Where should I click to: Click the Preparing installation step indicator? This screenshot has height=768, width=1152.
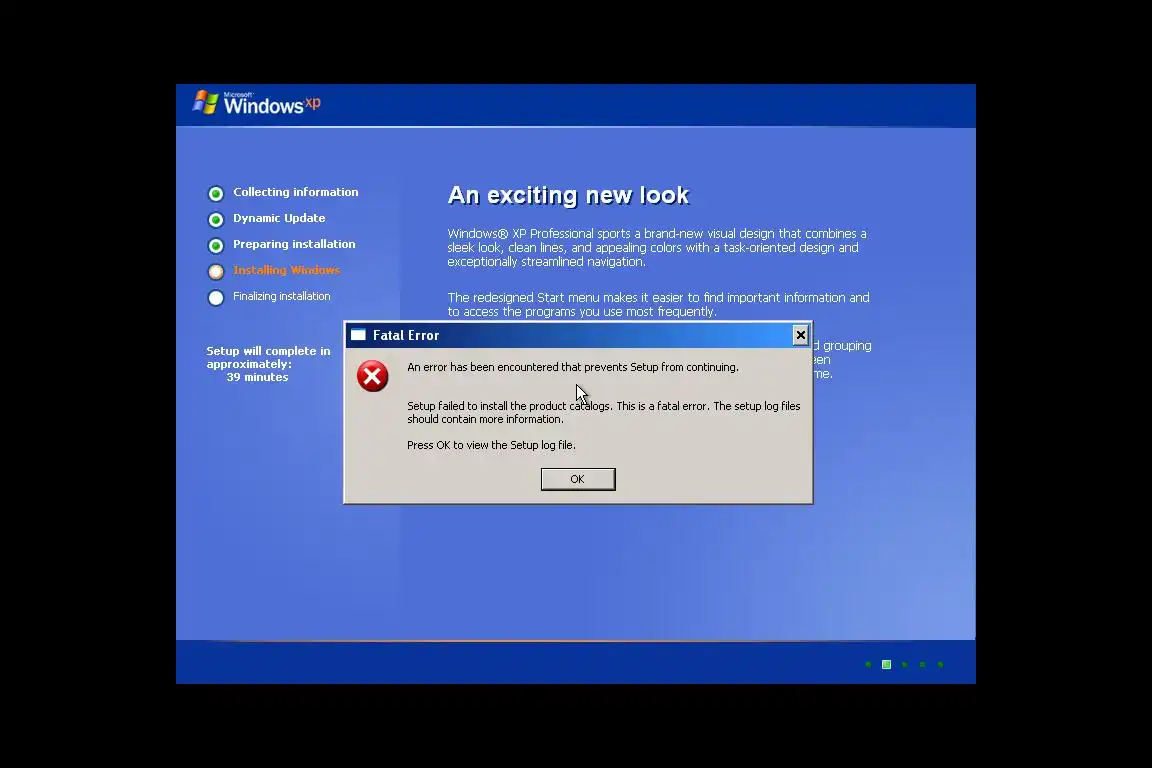pyautogui.click(x=216, y=245)
